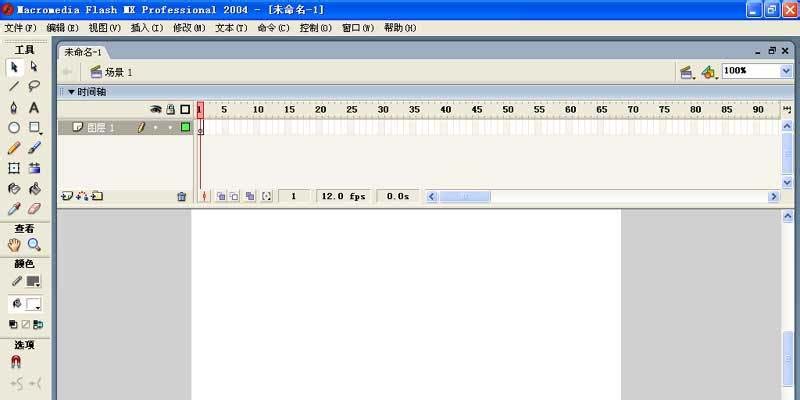
Task: Open the 命令(C) menu
Action: point(273,28)
